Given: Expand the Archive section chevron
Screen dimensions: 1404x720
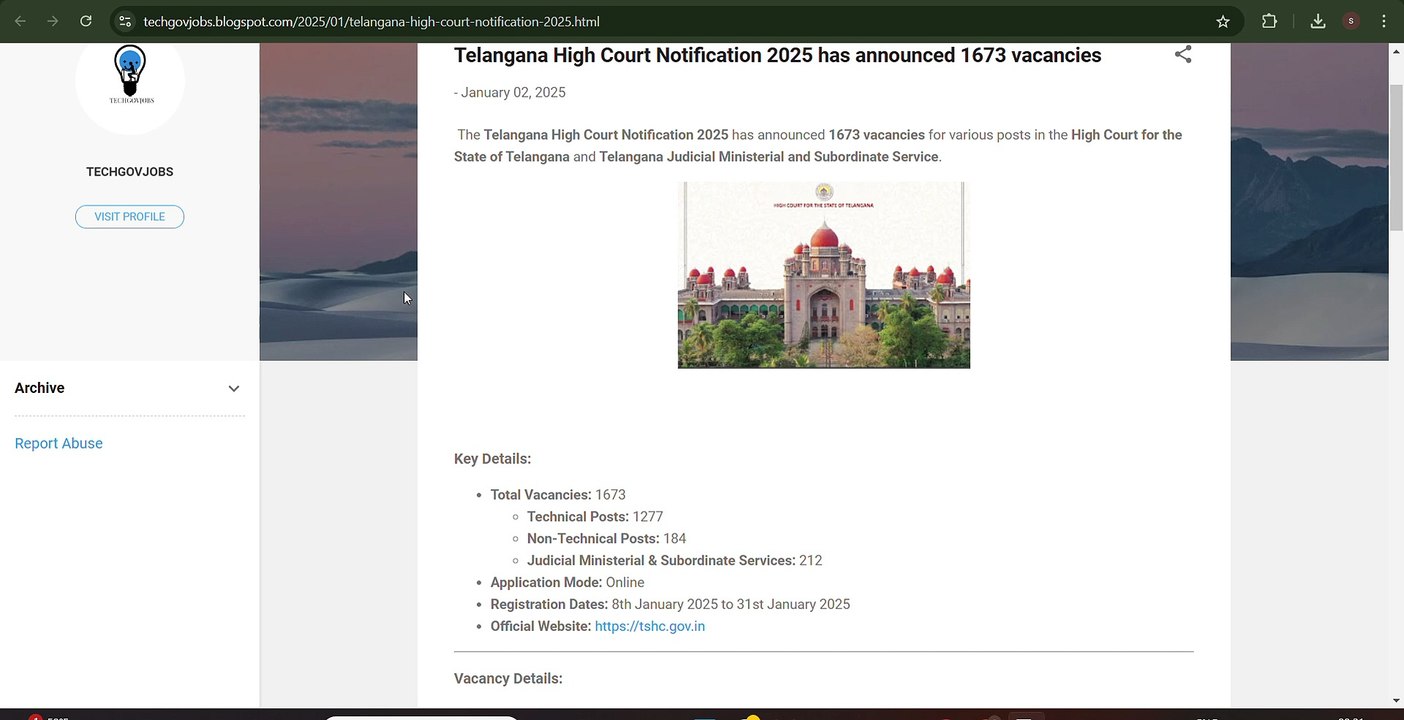Looking at the screenshot, I should pos(233,389).
